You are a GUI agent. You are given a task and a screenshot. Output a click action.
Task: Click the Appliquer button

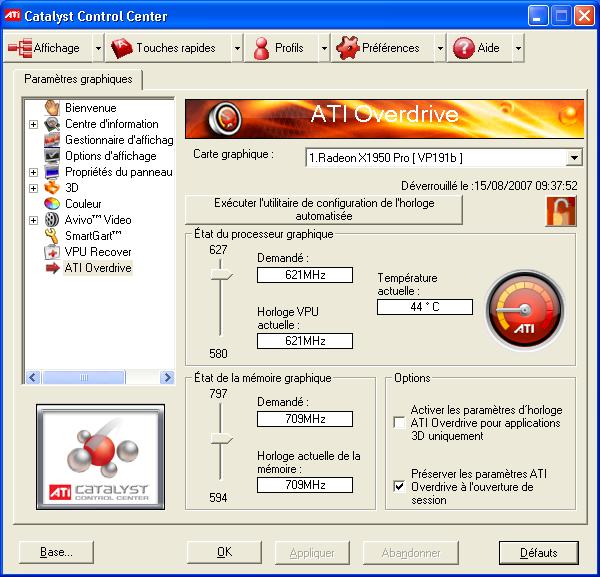click(312, 553)
